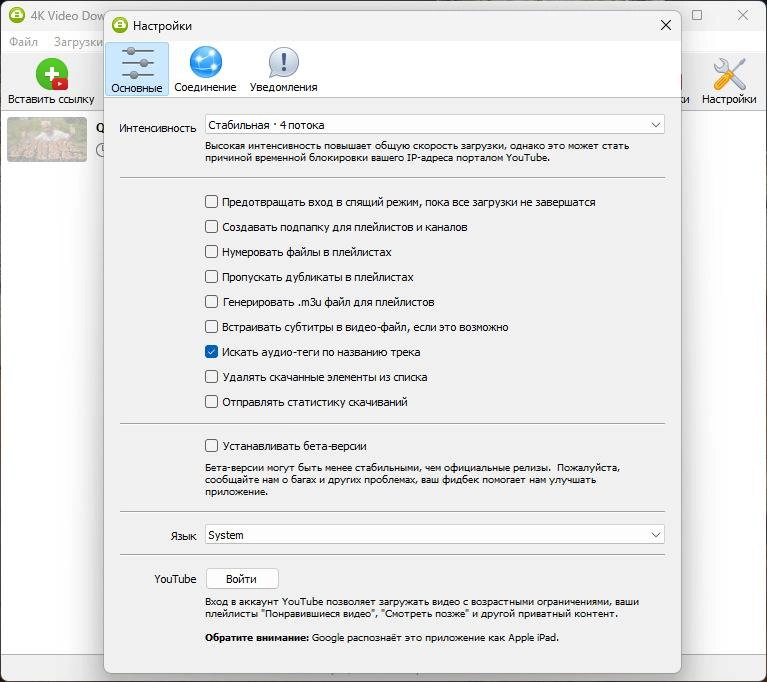Toggle Встраивать субтитры в видео-файл
Viewport: 767px width, 682px height.
coord(211,326)
